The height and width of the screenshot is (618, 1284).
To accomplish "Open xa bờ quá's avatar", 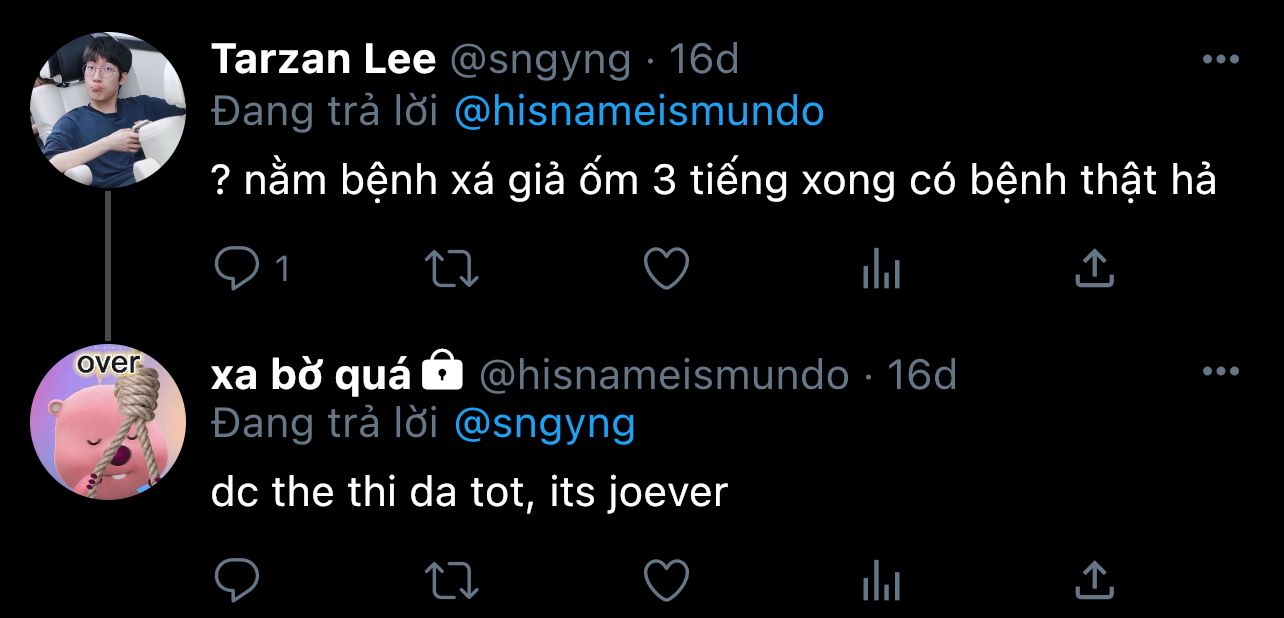I will click(x=108, y=421).
